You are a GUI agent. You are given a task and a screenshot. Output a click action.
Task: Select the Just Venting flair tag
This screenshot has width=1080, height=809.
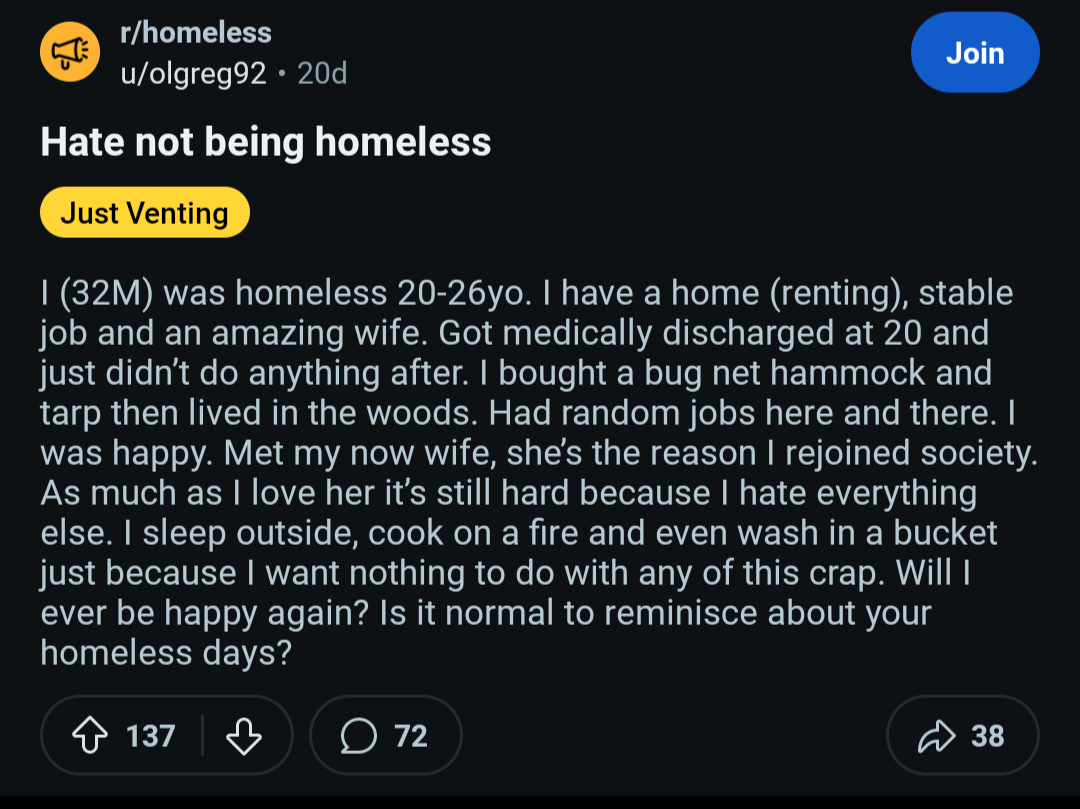pyautogui.click(x=145, y=212)
